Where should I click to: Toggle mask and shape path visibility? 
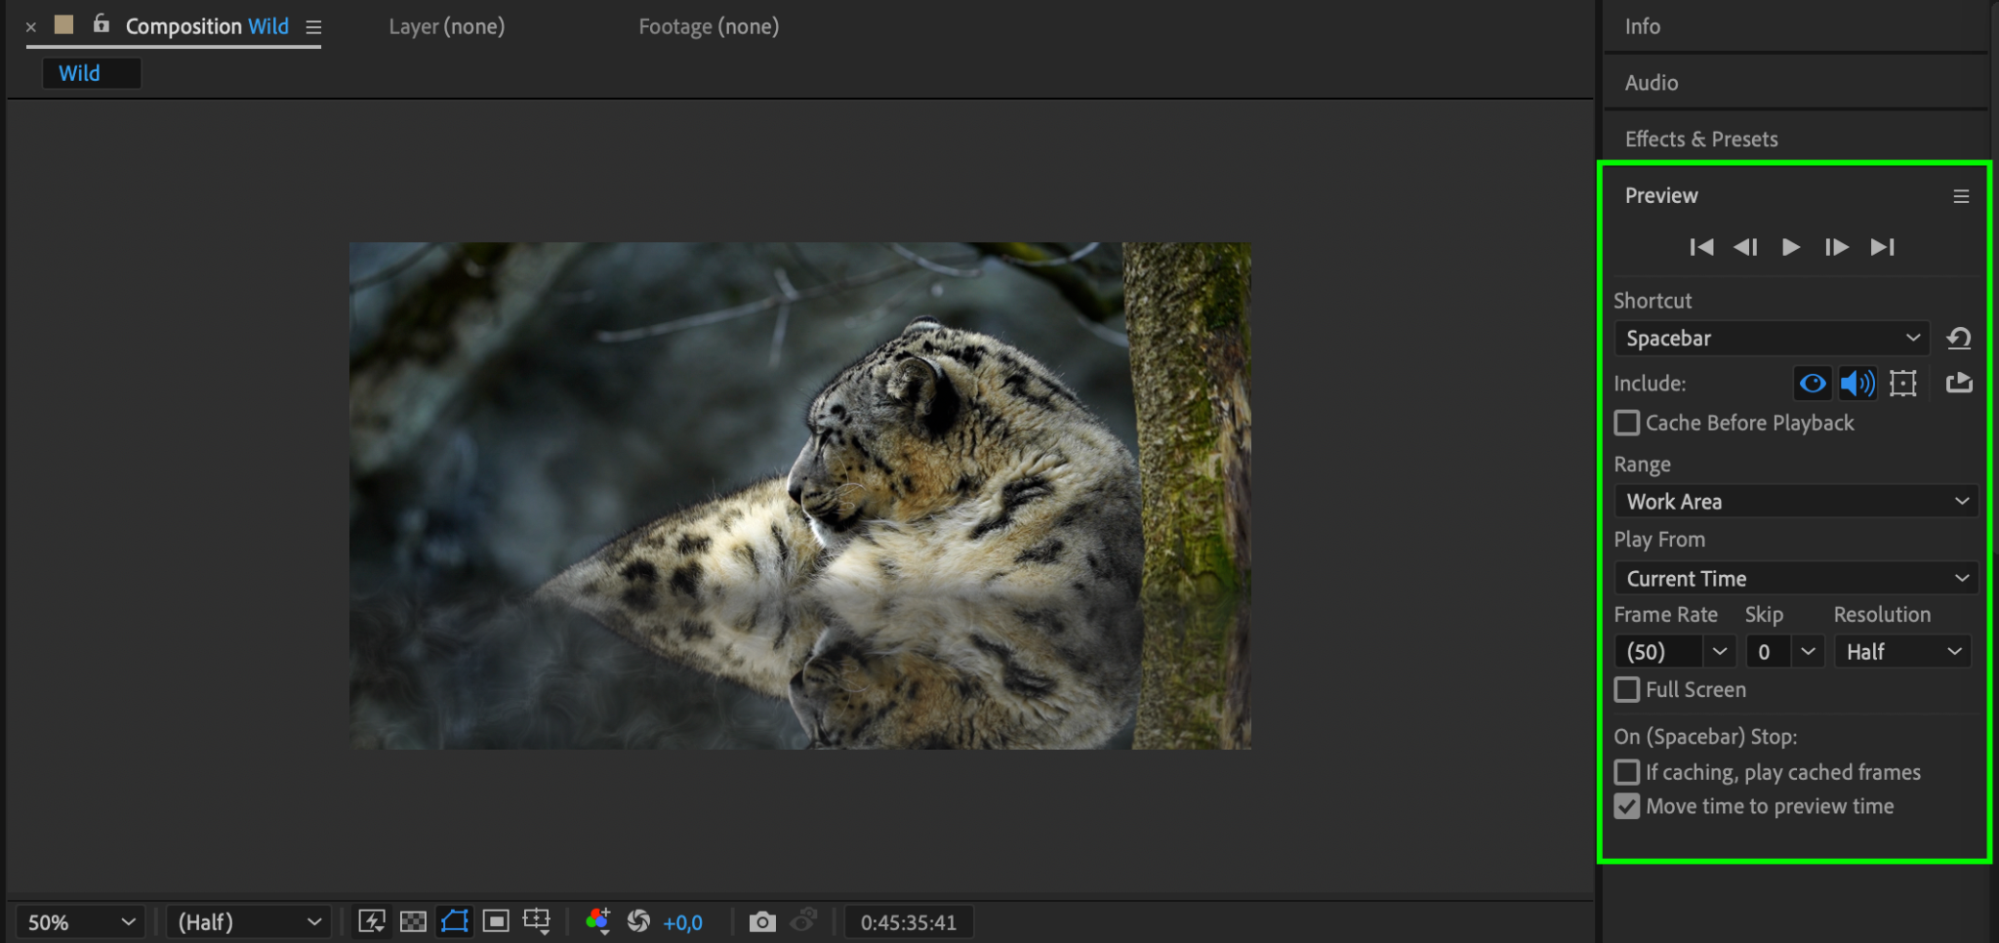click(455, 921)
